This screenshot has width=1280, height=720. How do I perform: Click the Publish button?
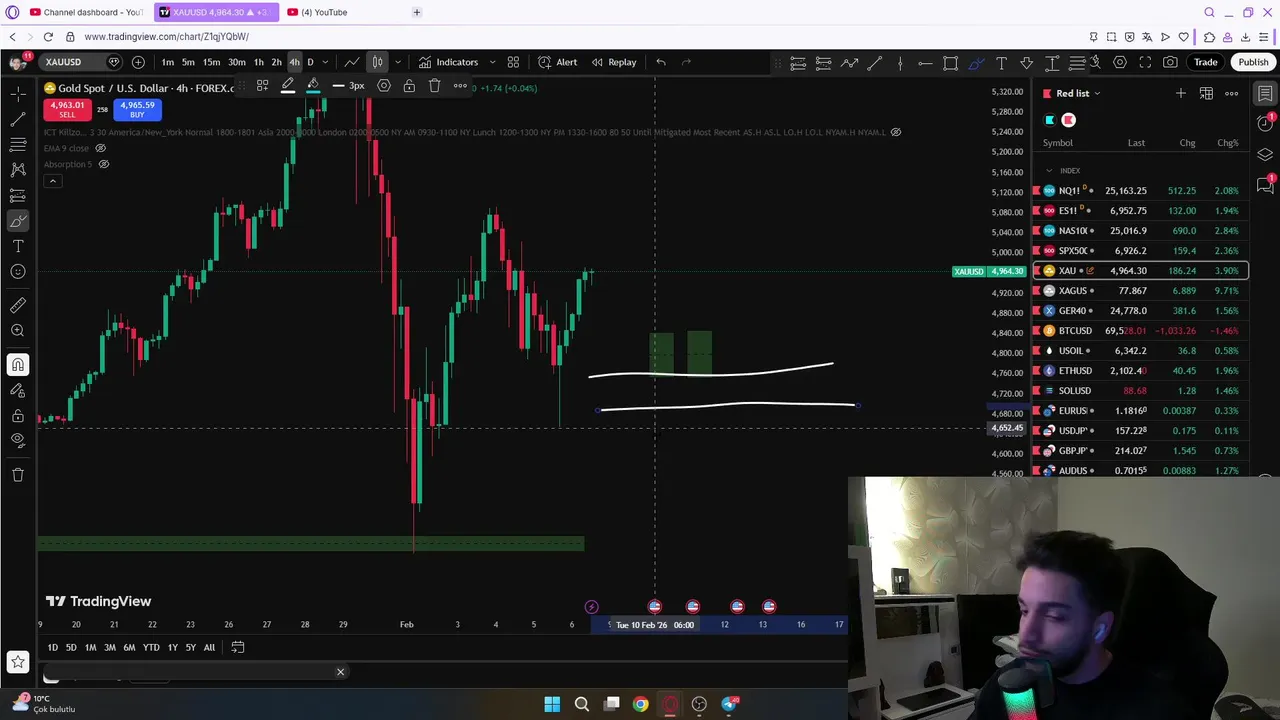tap(1253, 62)
